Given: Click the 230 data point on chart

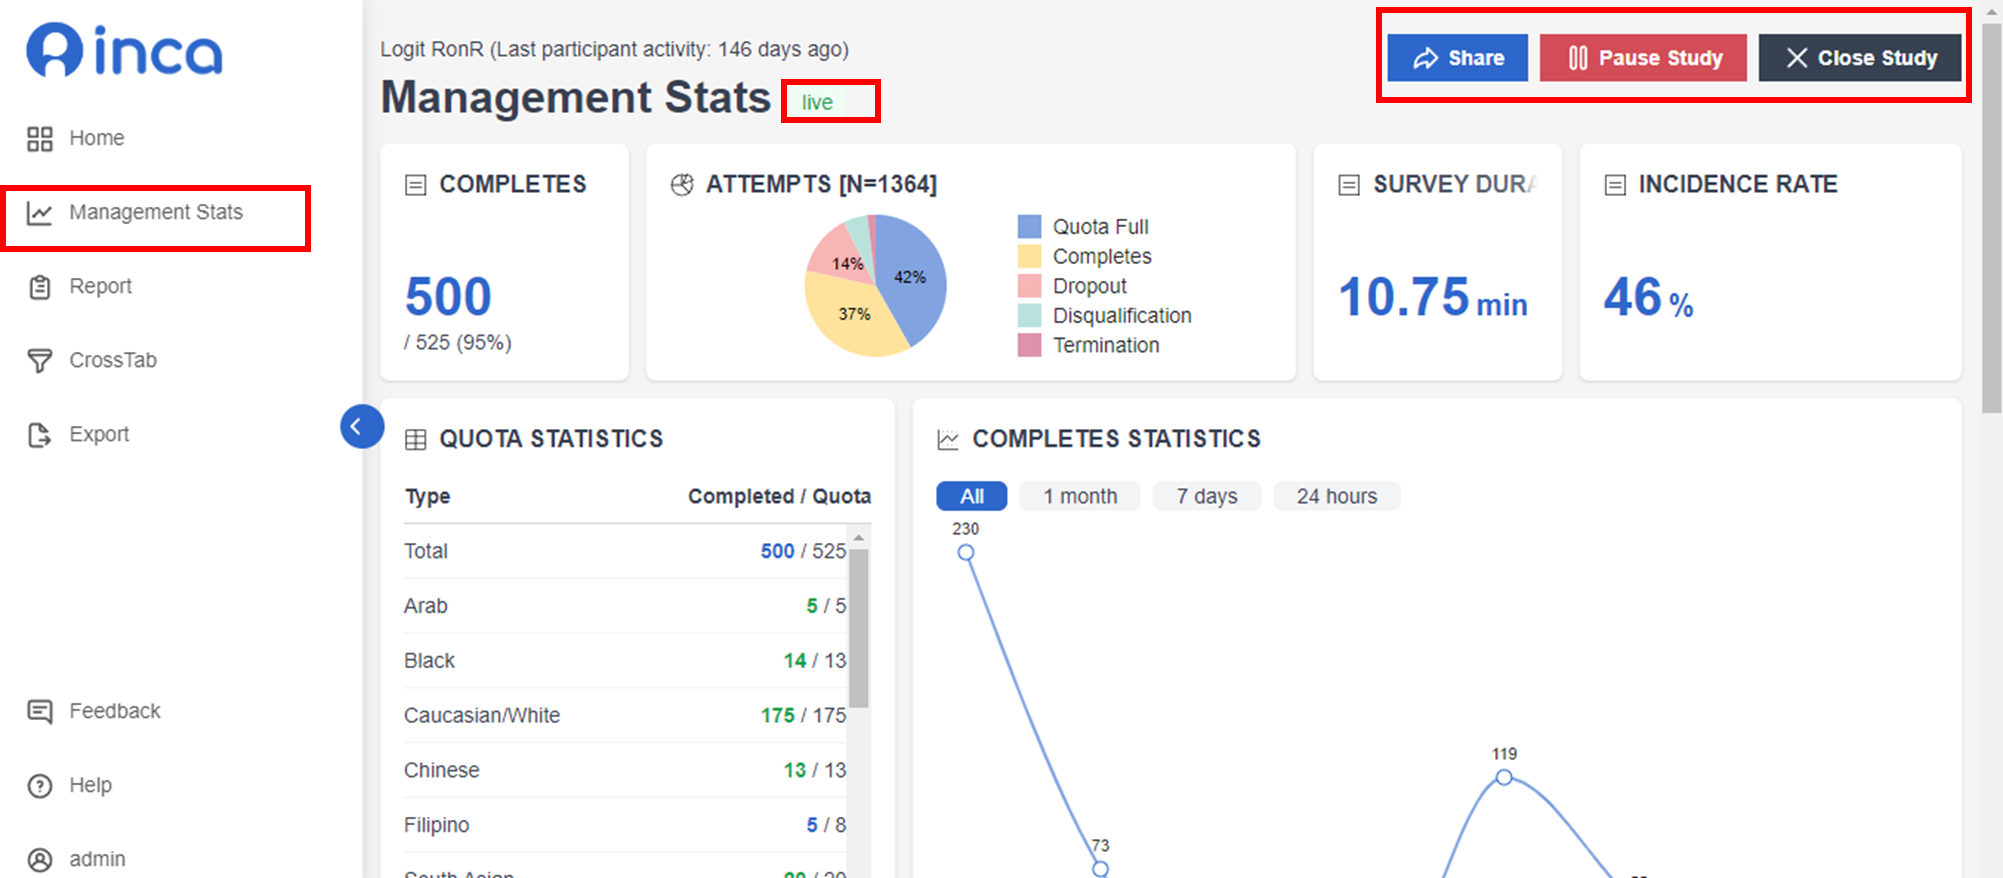Looking at the screenshot, I should (966, 553).
